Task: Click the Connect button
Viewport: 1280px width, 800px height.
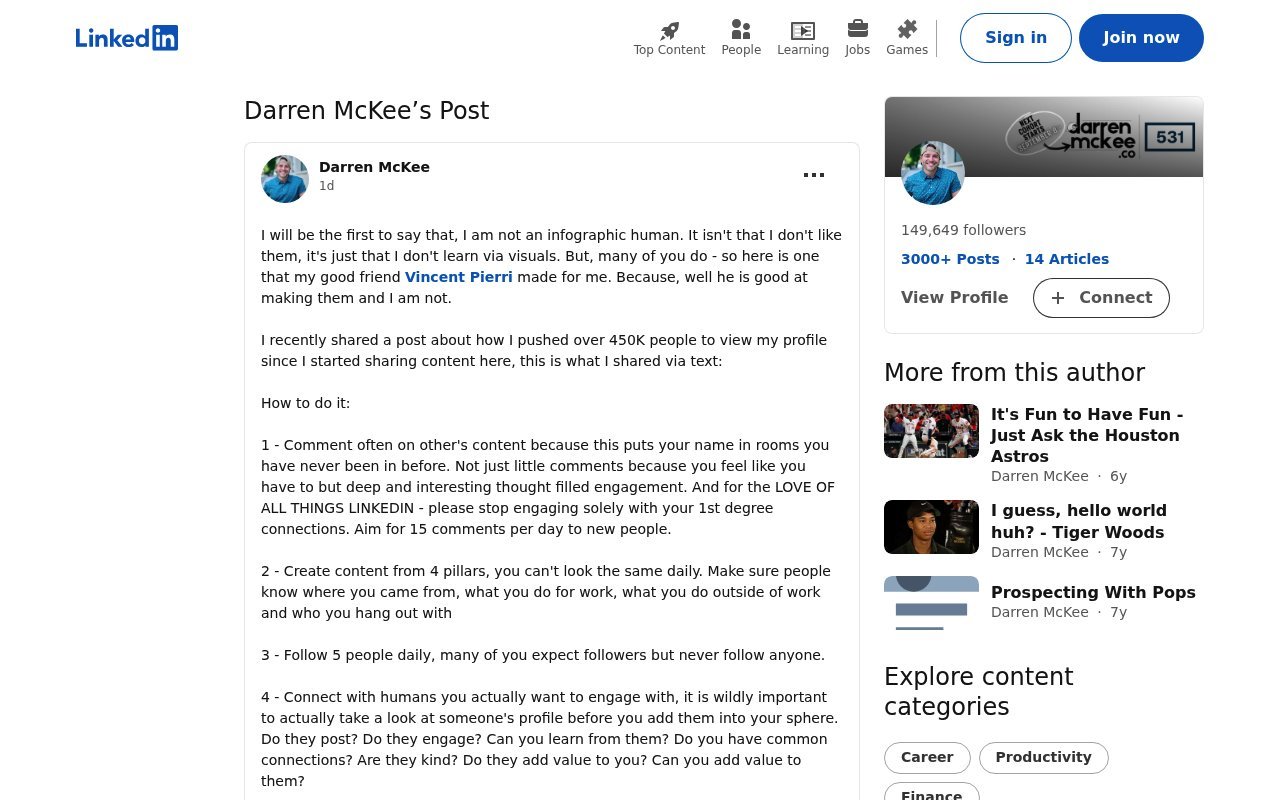Action: [1101, 298]
